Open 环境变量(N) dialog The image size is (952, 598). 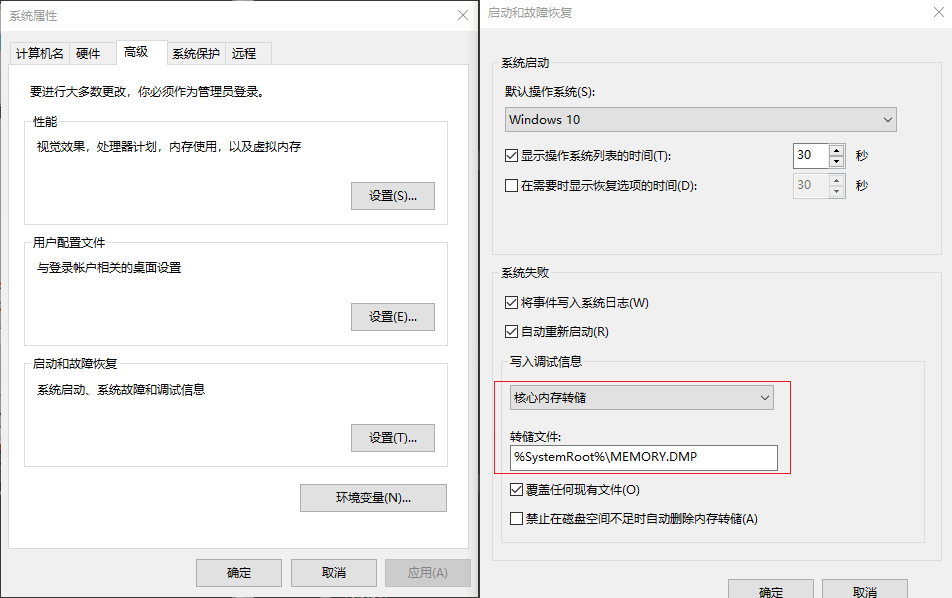(373, 498)
